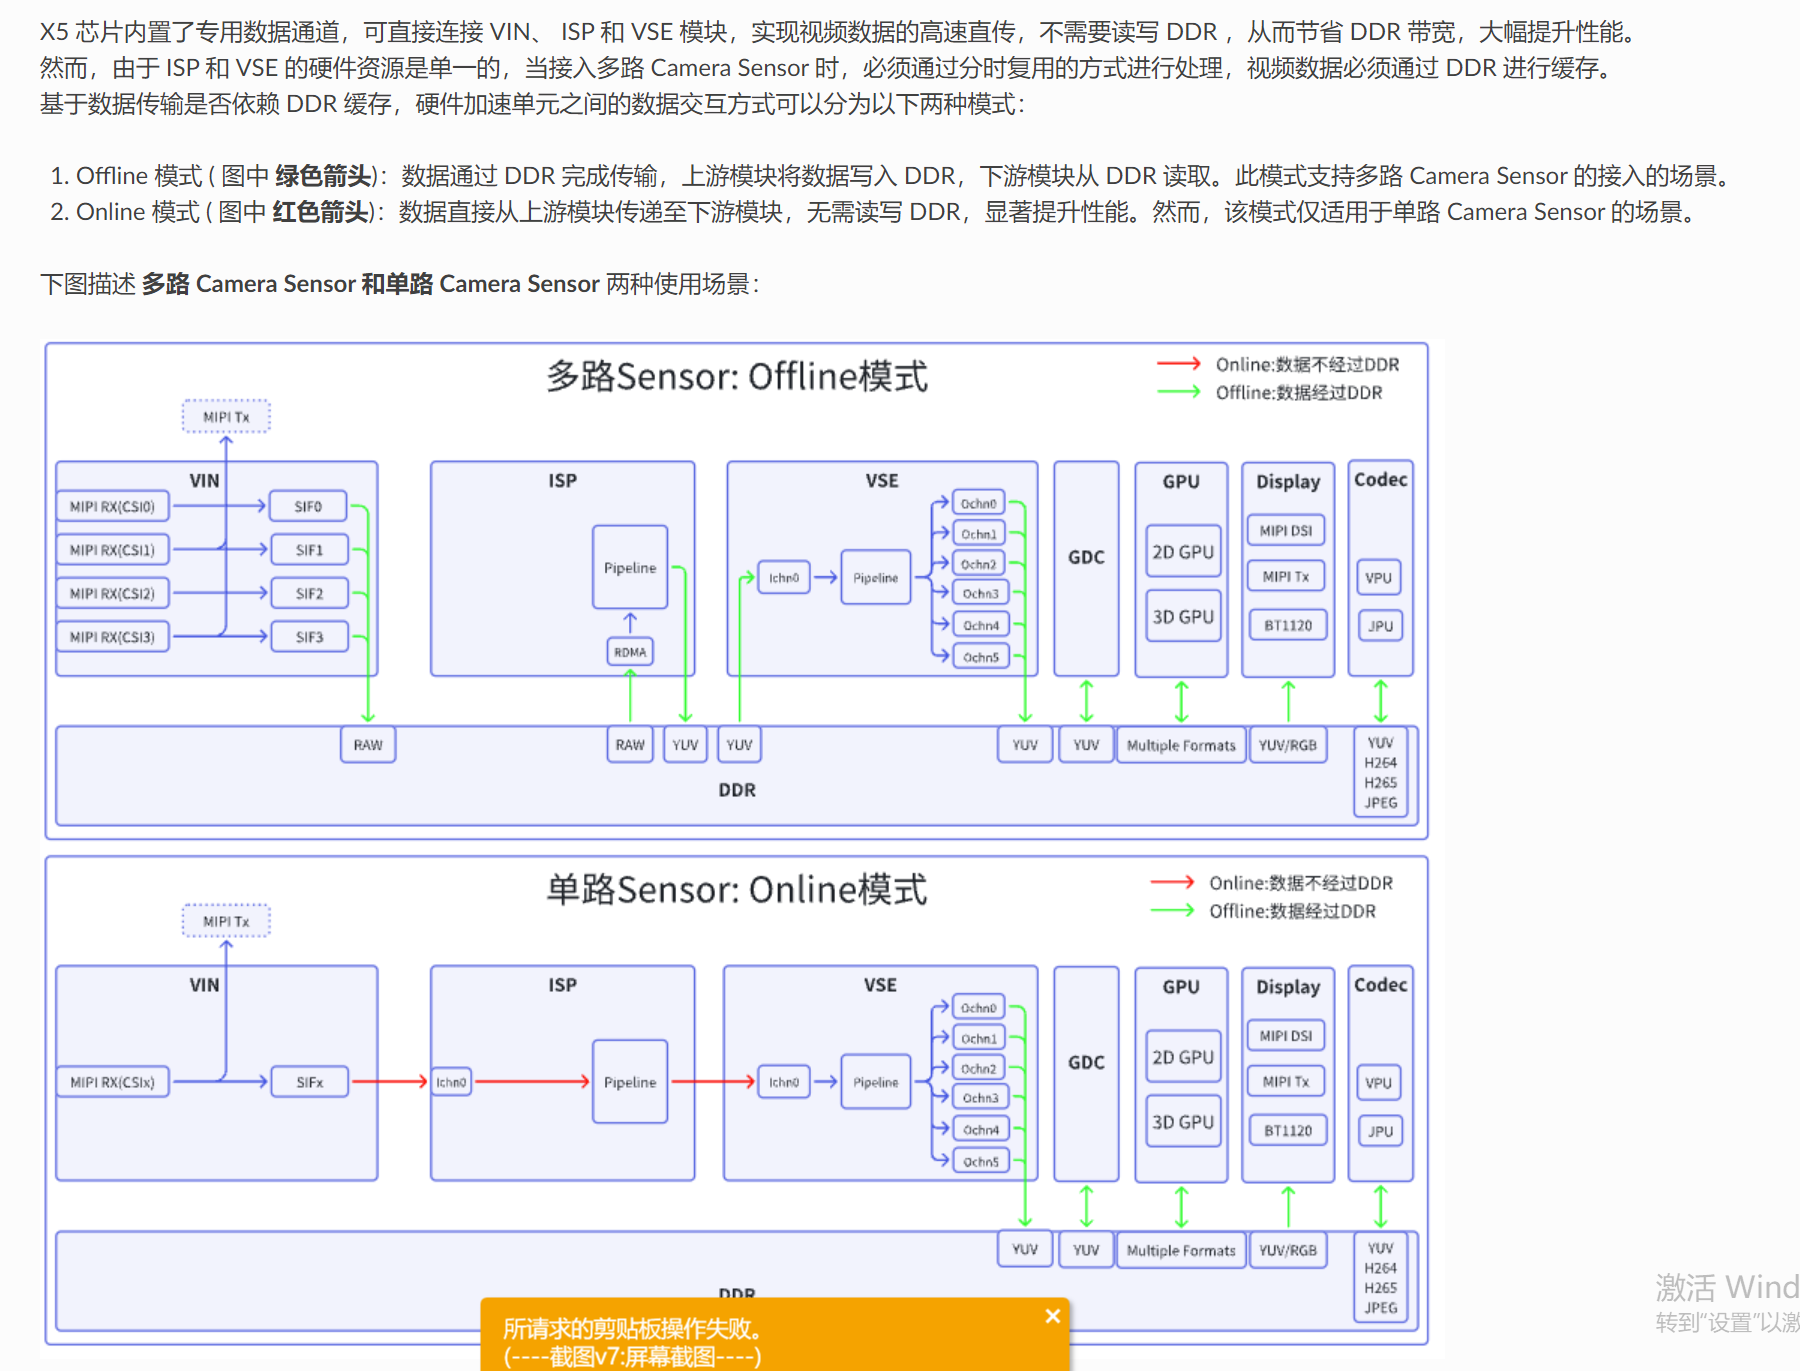Click the 'MIPI RX(CSI1)' box in VIN
Image resolution: width=1800 pixels, height=1371 pixels.
(x=113, y=550)
